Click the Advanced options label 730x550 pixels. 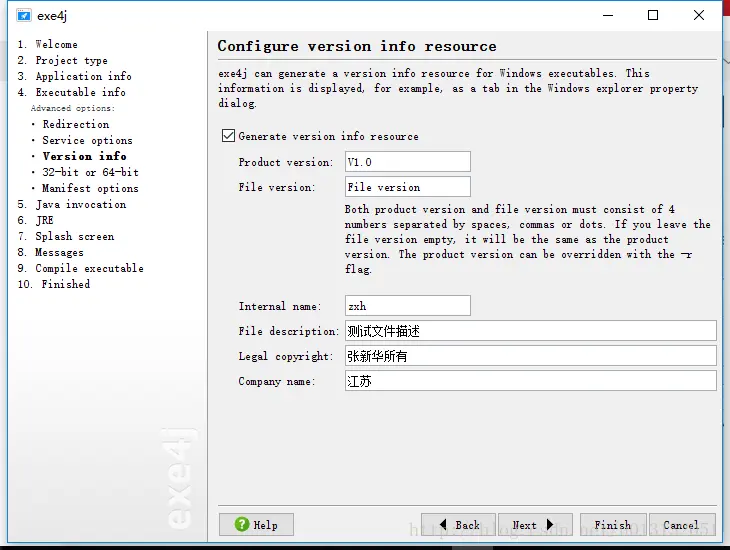tap(73, 108)
